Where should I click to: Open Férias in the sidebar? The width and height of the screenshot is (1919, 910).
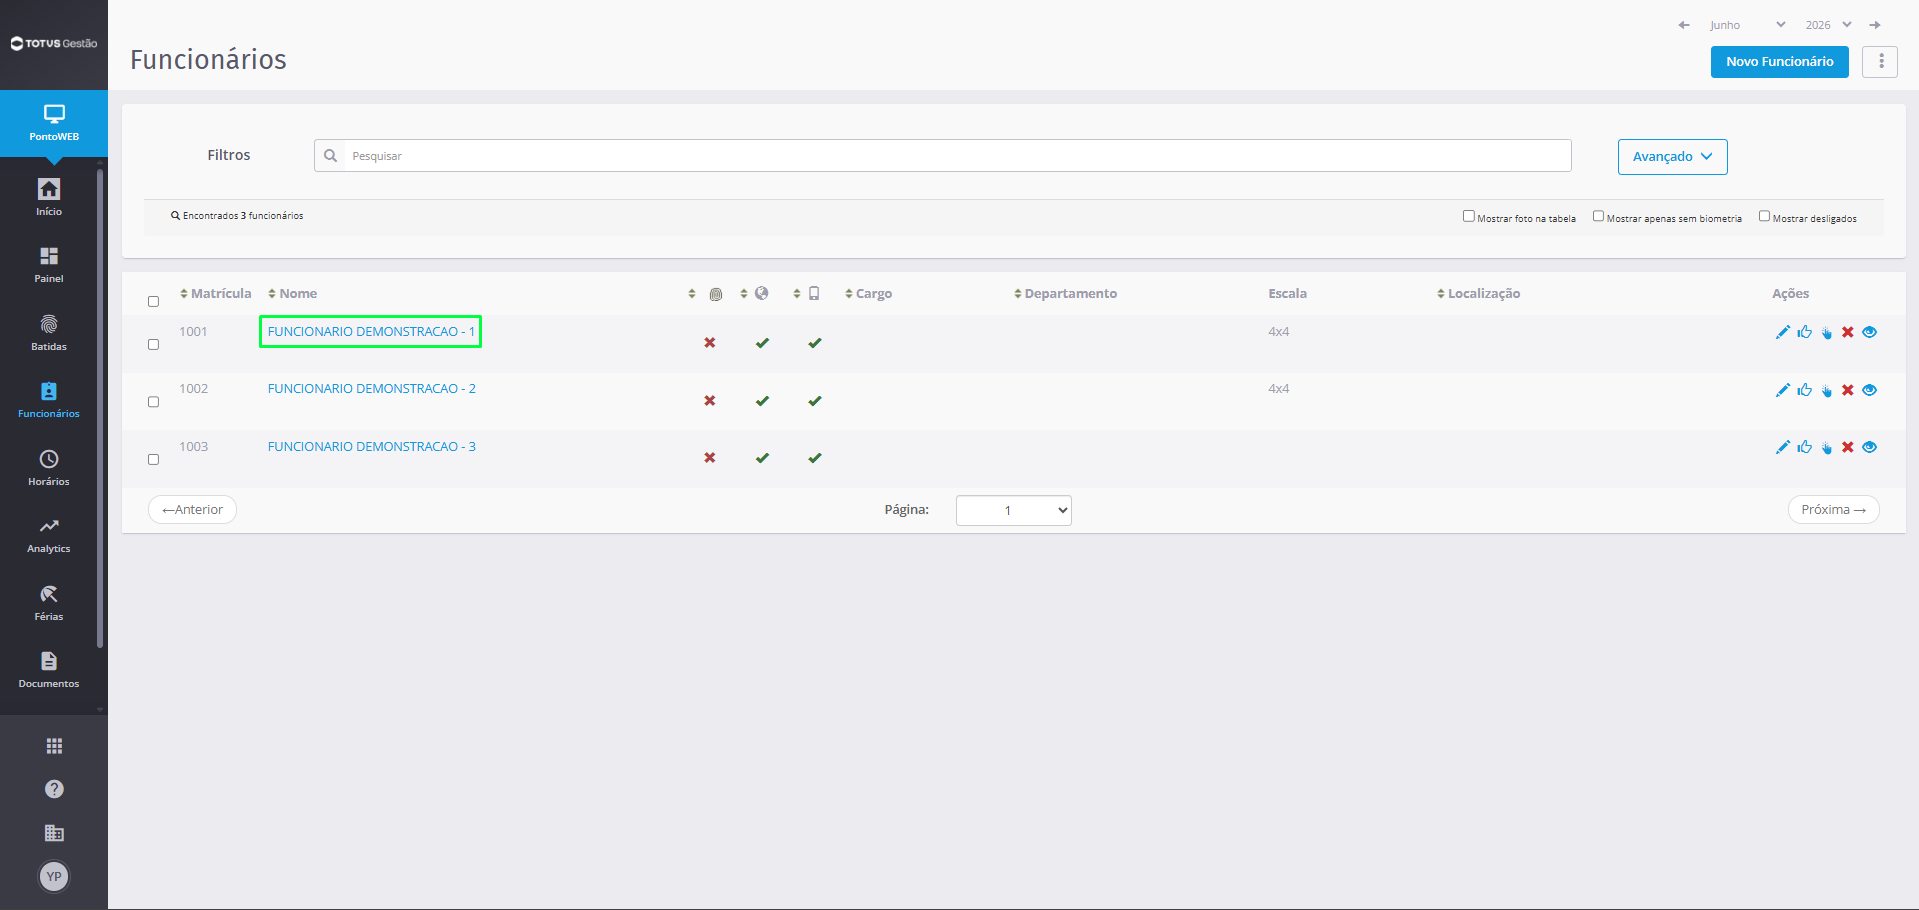click(49, 603)
